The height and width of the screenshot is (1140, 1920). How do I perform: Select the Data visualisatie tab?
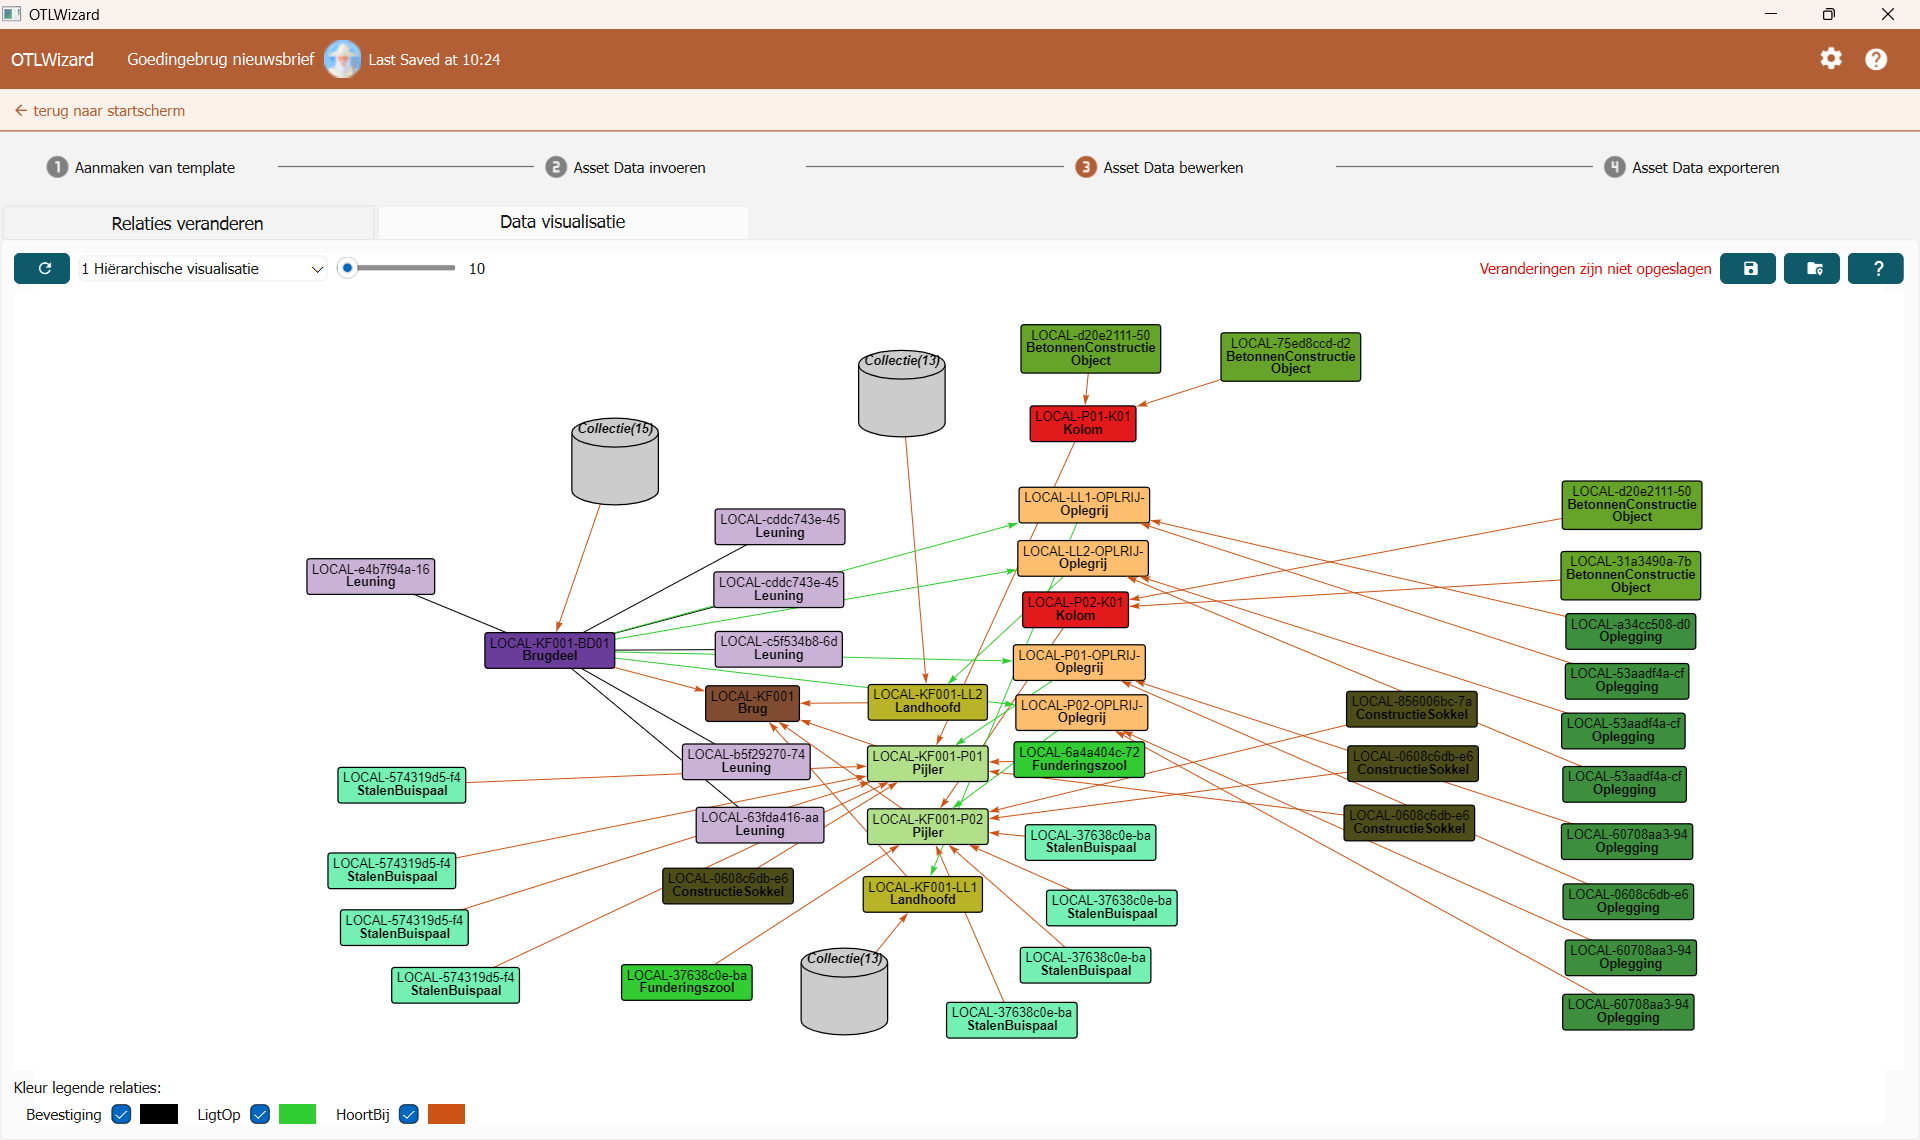[x=563, y=222]
